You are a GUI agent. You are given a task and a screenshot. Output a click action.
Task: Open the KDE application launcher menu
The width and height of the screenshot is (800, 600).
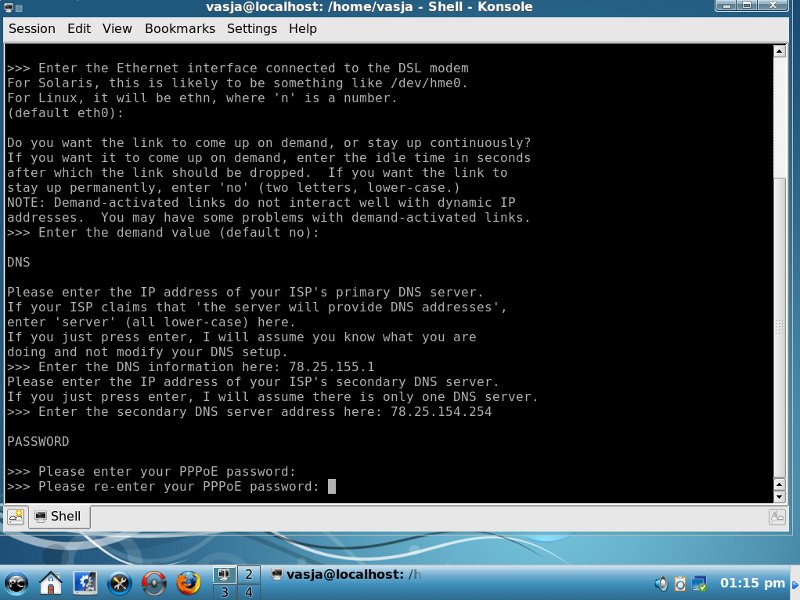coord(17,581)
